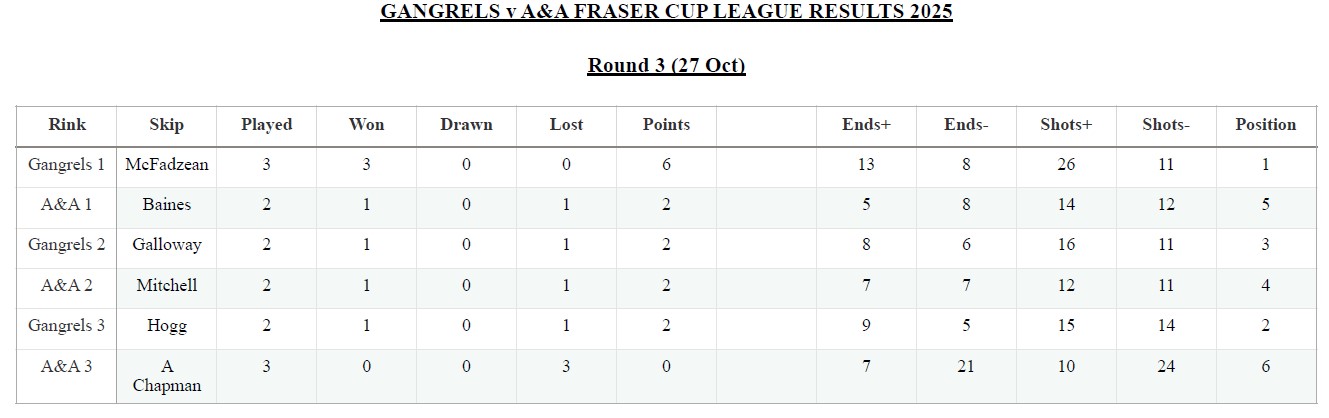Click the Hogg skip cell
The height and width of the screenshot is (418, 1329).
(166, 326)
